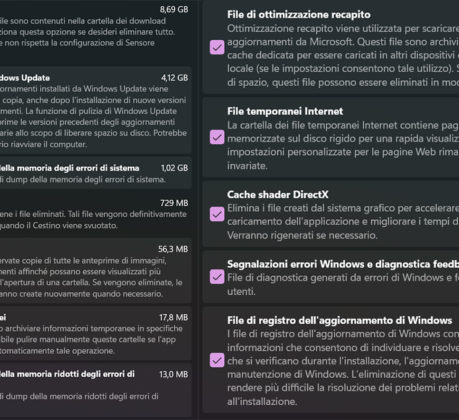Click the Cestino description about file eliminati
The height and width of the screenshot is (420, 459).
(93, 220)
